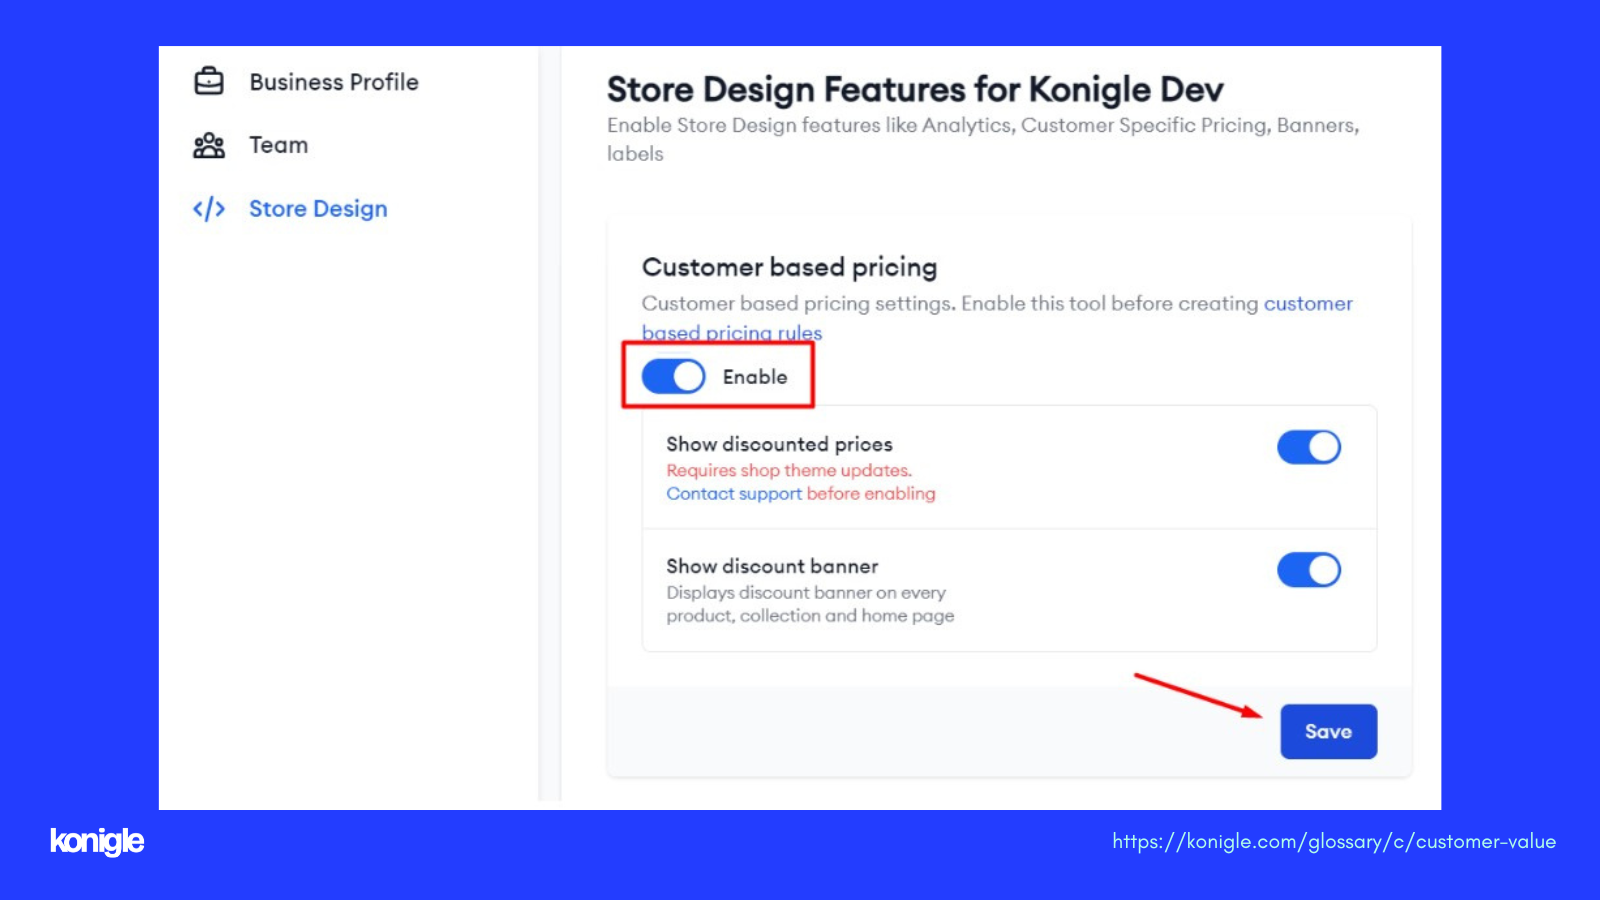Click the Store Design code brackets icon
The height and width of the screenshot is (900, 1600).
(x=209, y=209)
